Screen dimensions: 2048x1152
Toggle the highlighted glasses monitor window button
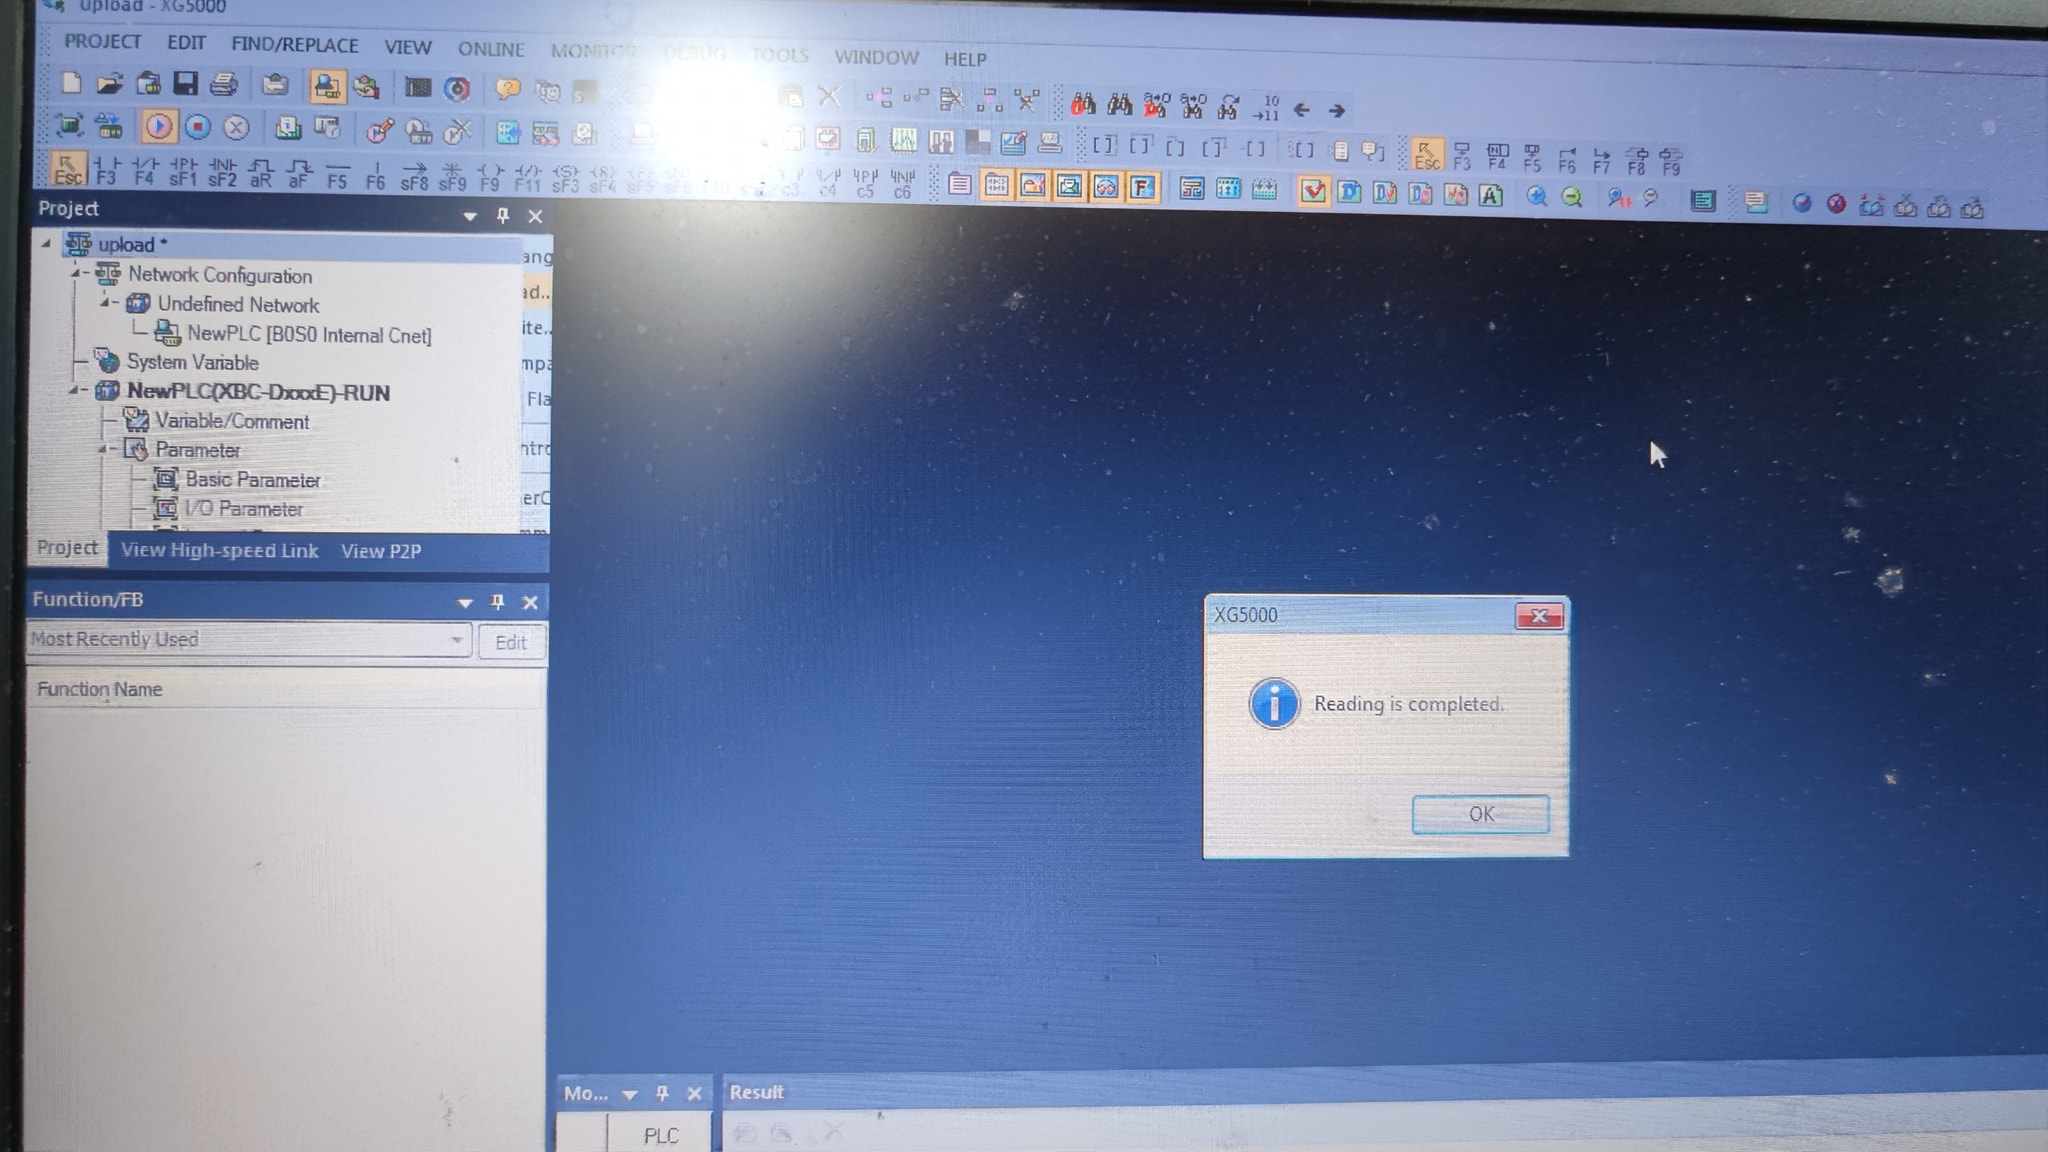click(1105, 187)
